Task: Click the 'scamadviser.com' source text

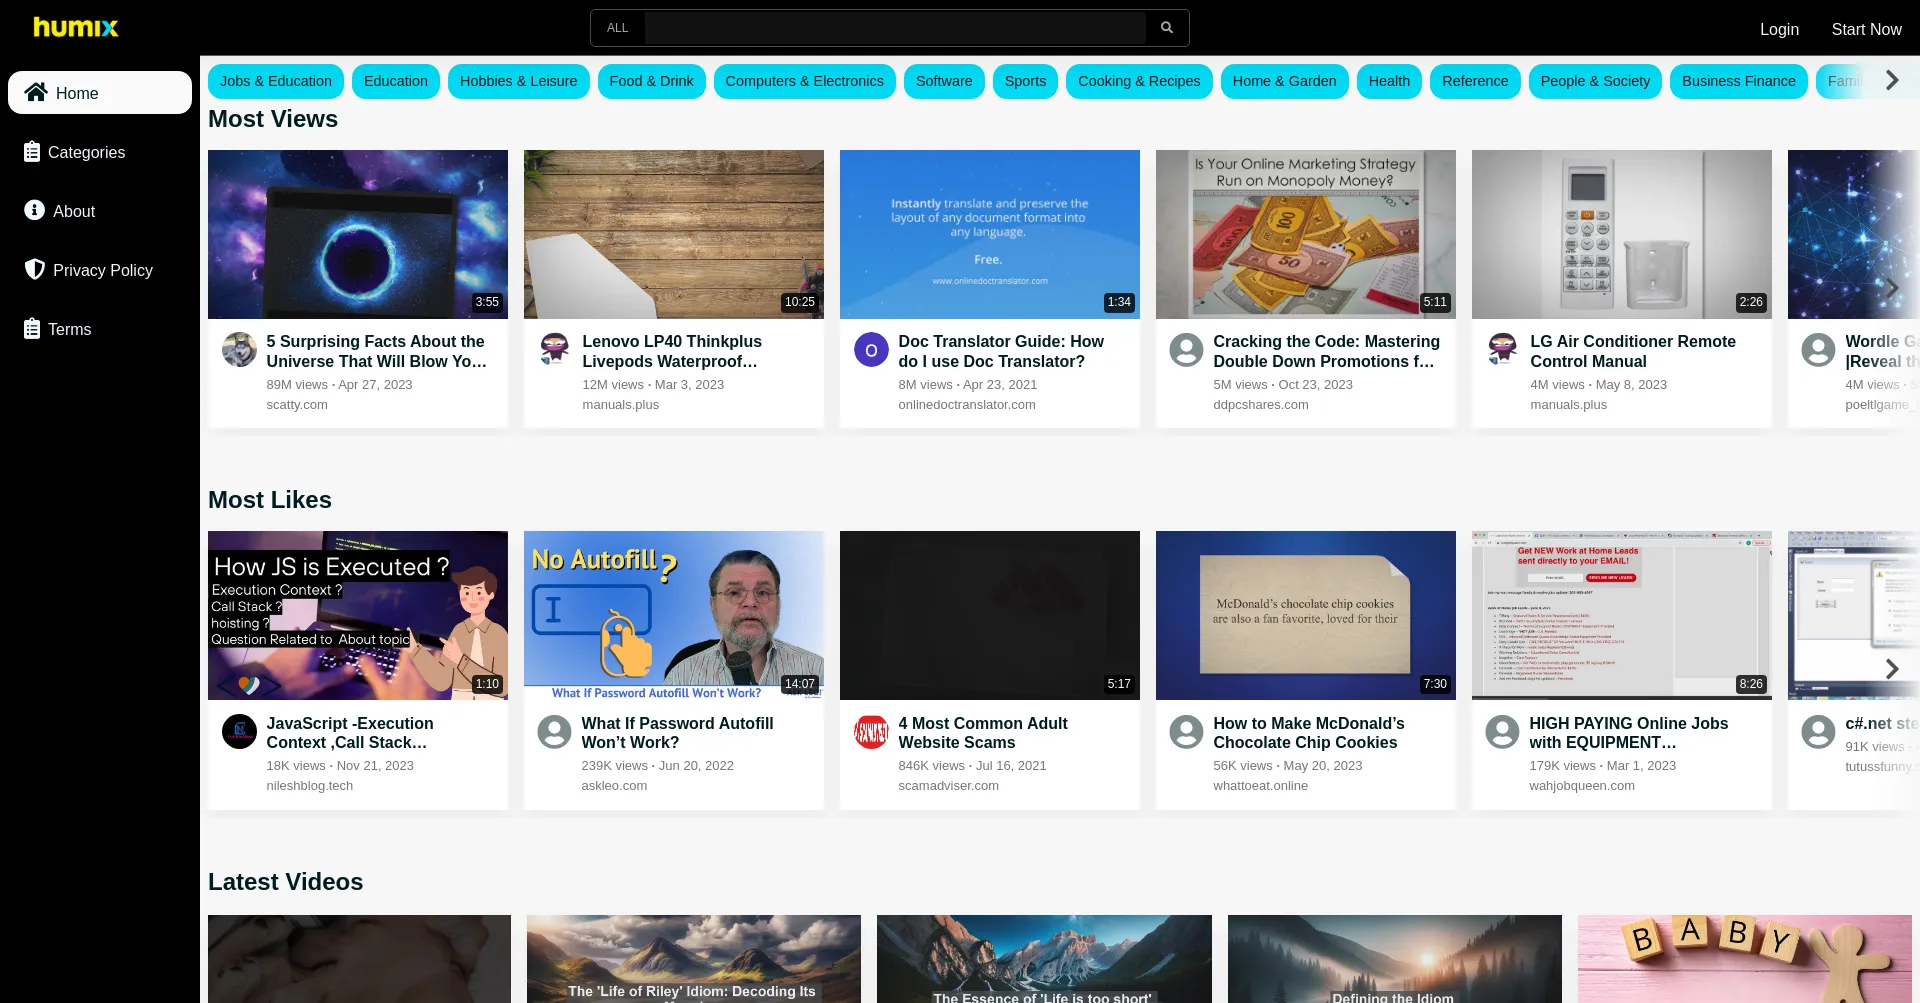Action: pos(949,786)
